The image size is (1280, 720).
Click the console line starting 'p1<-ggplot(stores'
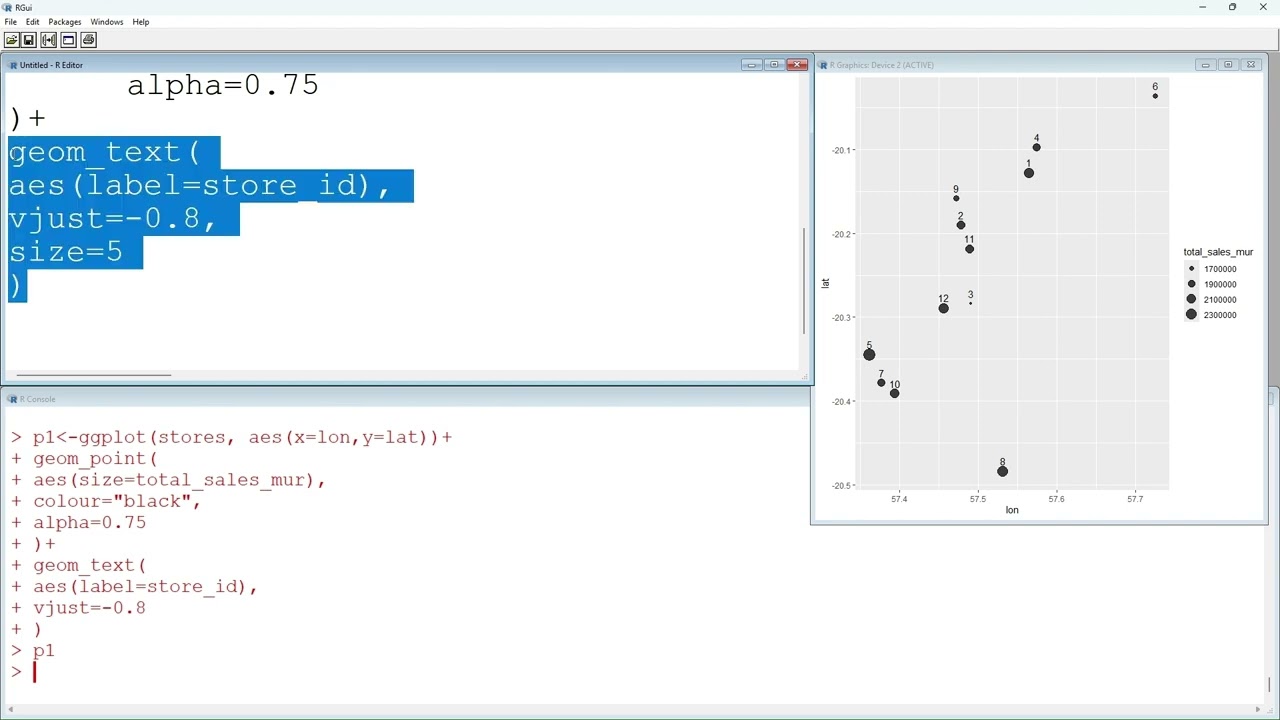point(232,437)
